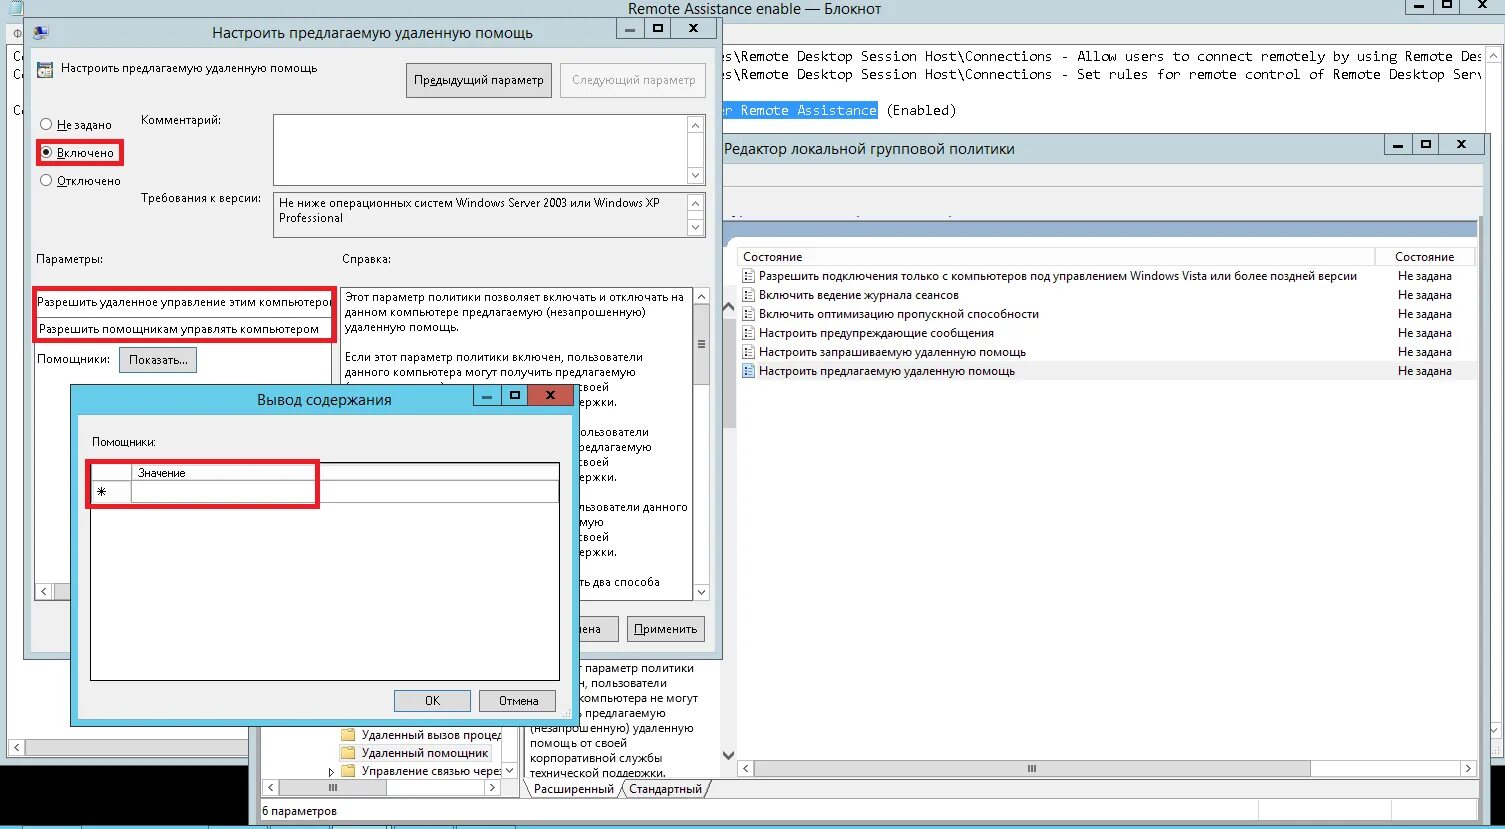Click the gpedit tree horizontal scrollbar thumb

pos(332,788)
